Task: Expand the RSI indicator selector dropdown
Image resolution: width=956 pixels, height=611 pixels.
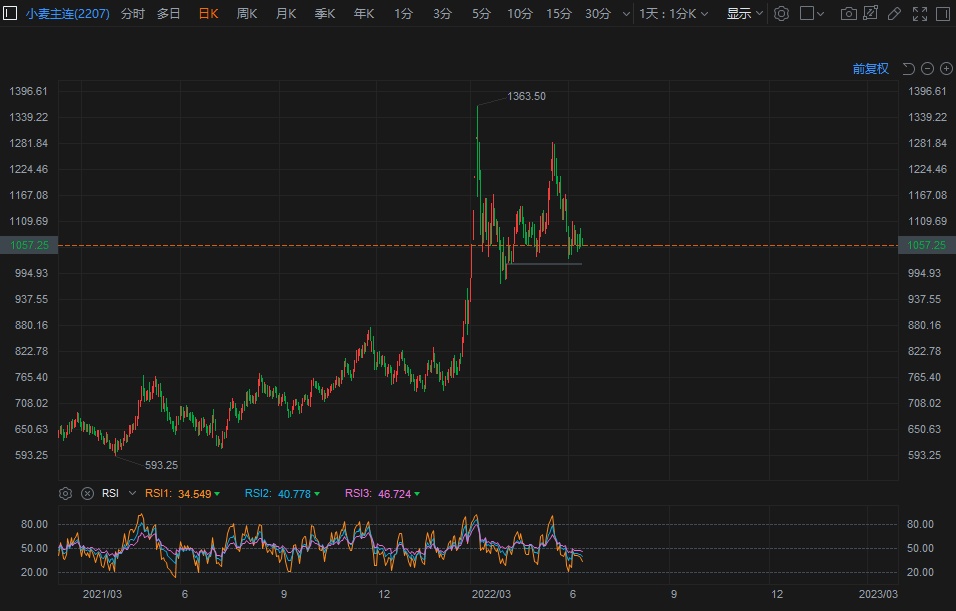Action: coord(132,493)
